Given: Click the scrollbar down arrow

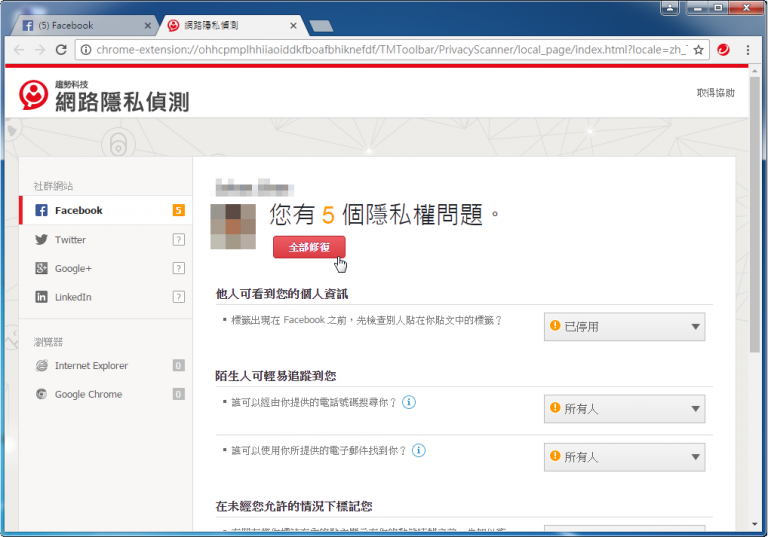Looking at the screenshot, I should [x=755, y=524].
